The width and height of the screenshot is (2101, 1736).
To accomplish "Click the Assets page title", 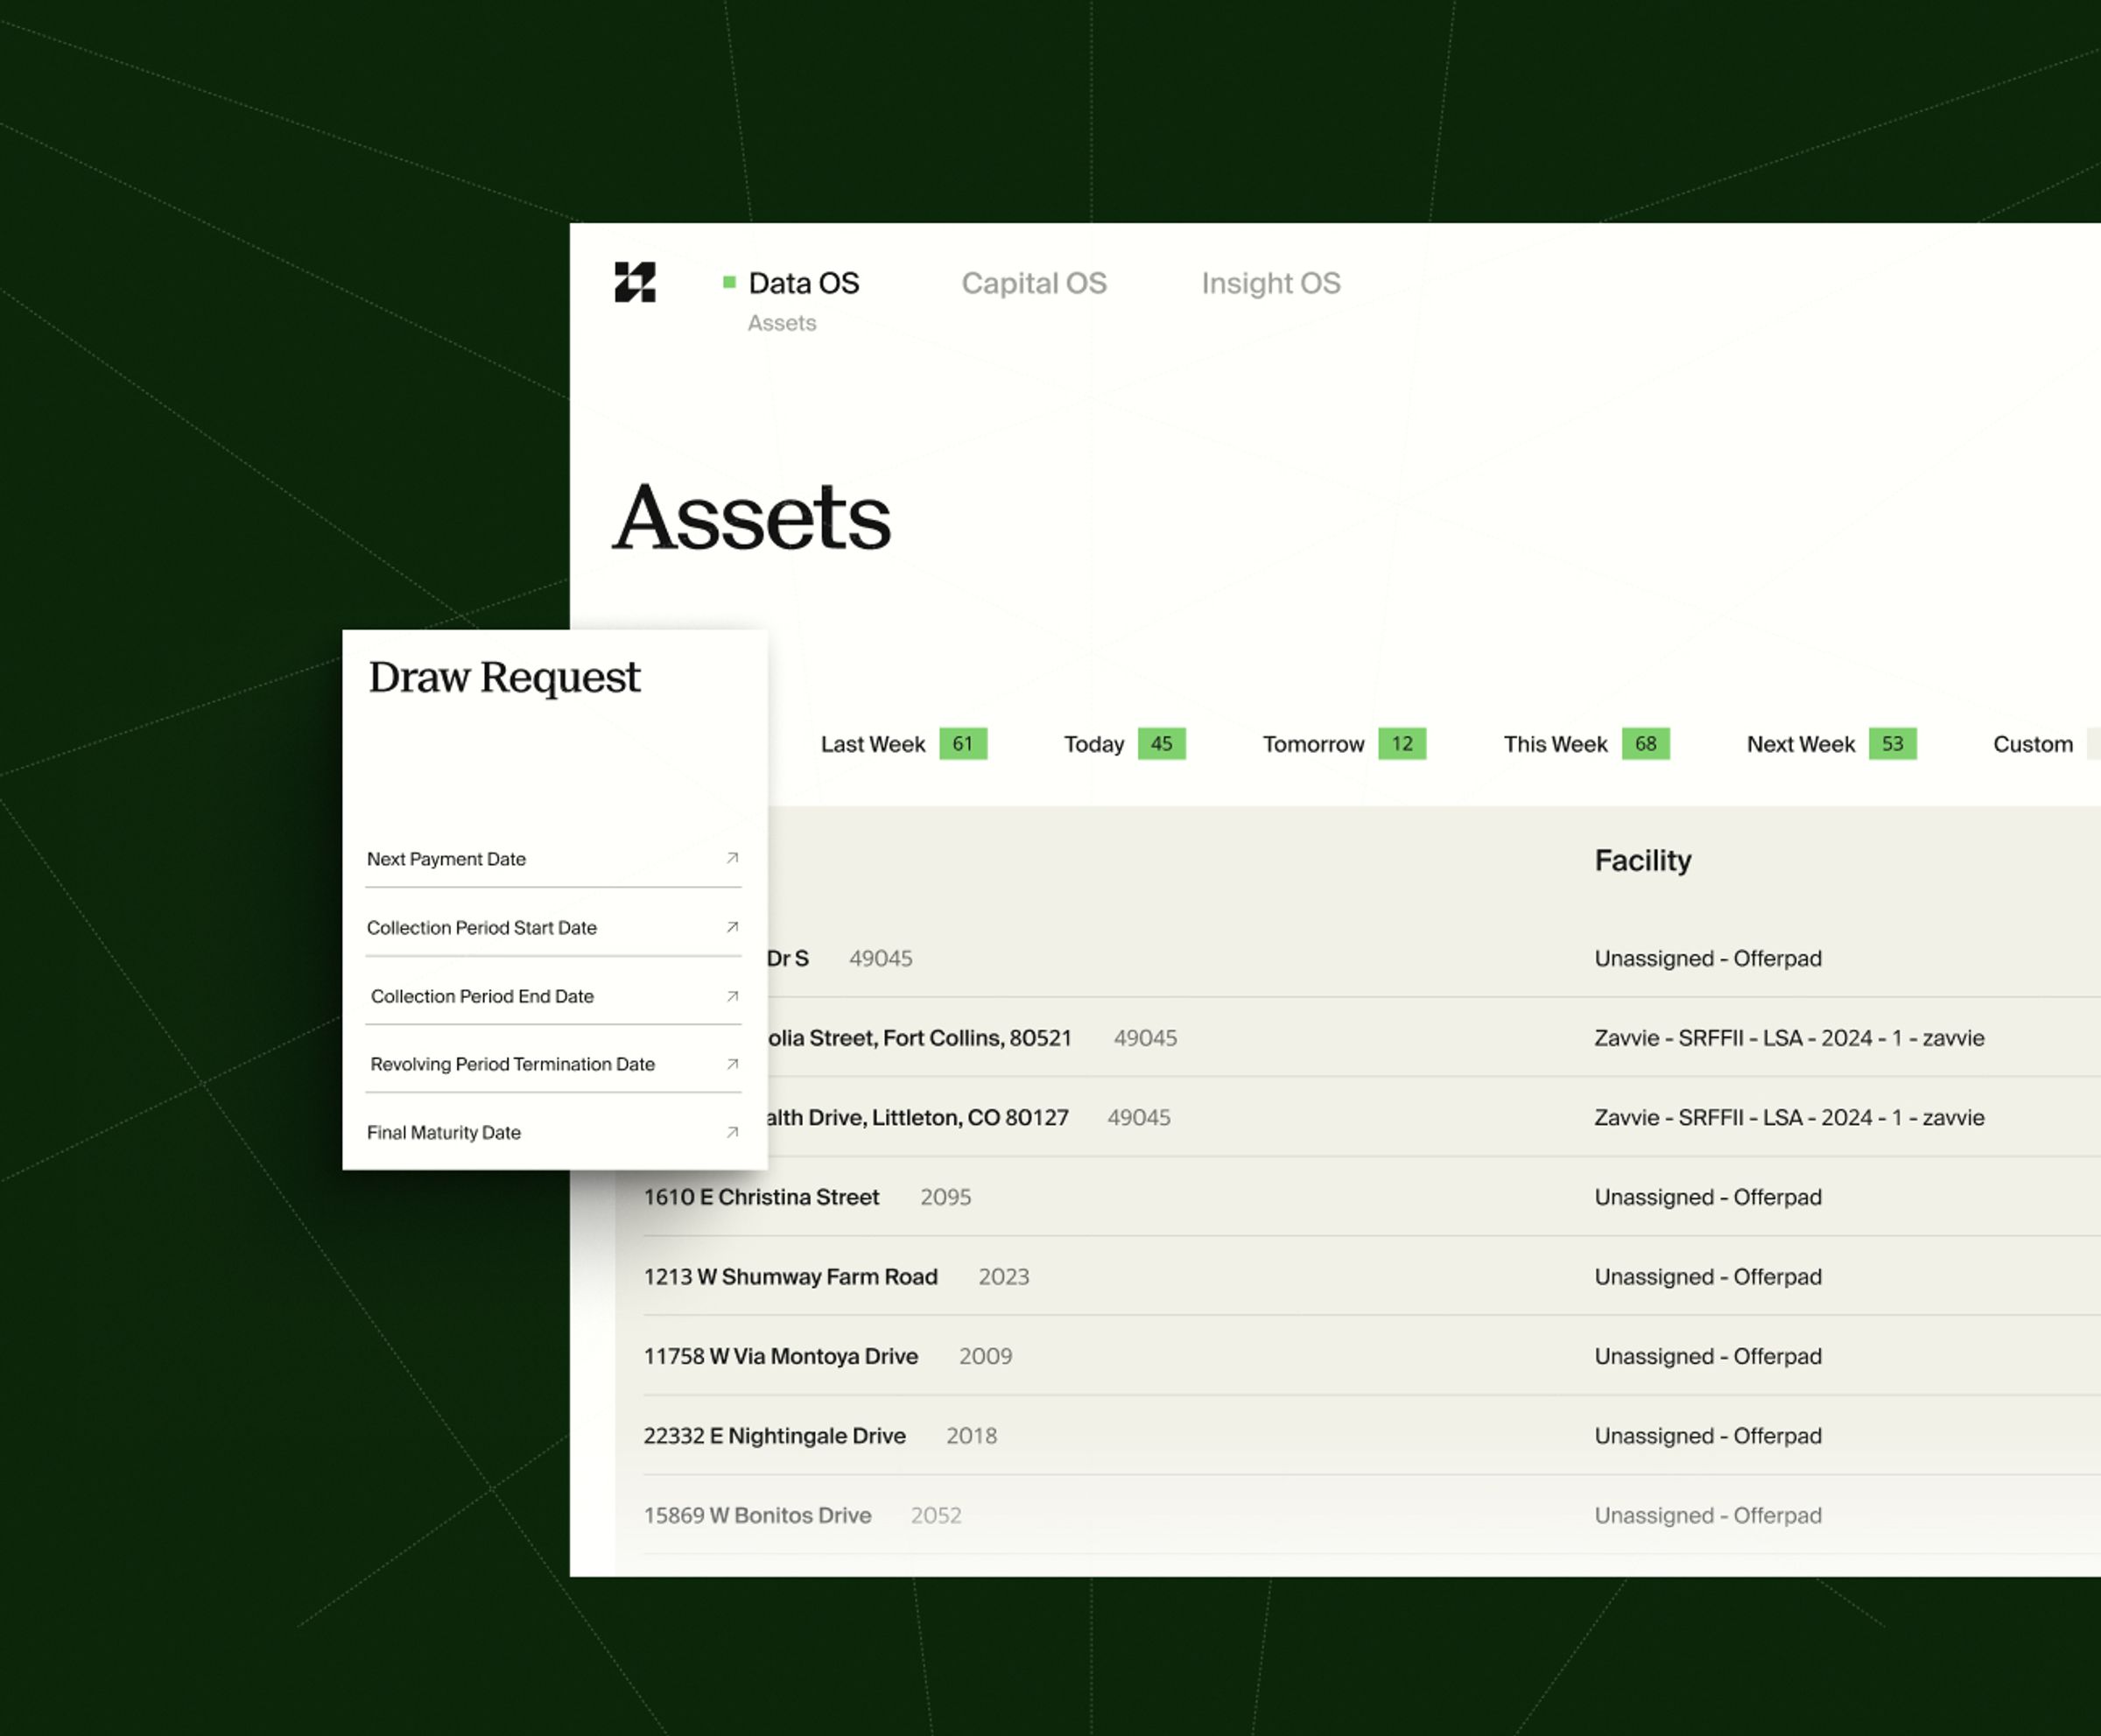I will click(x=751, y=518).
